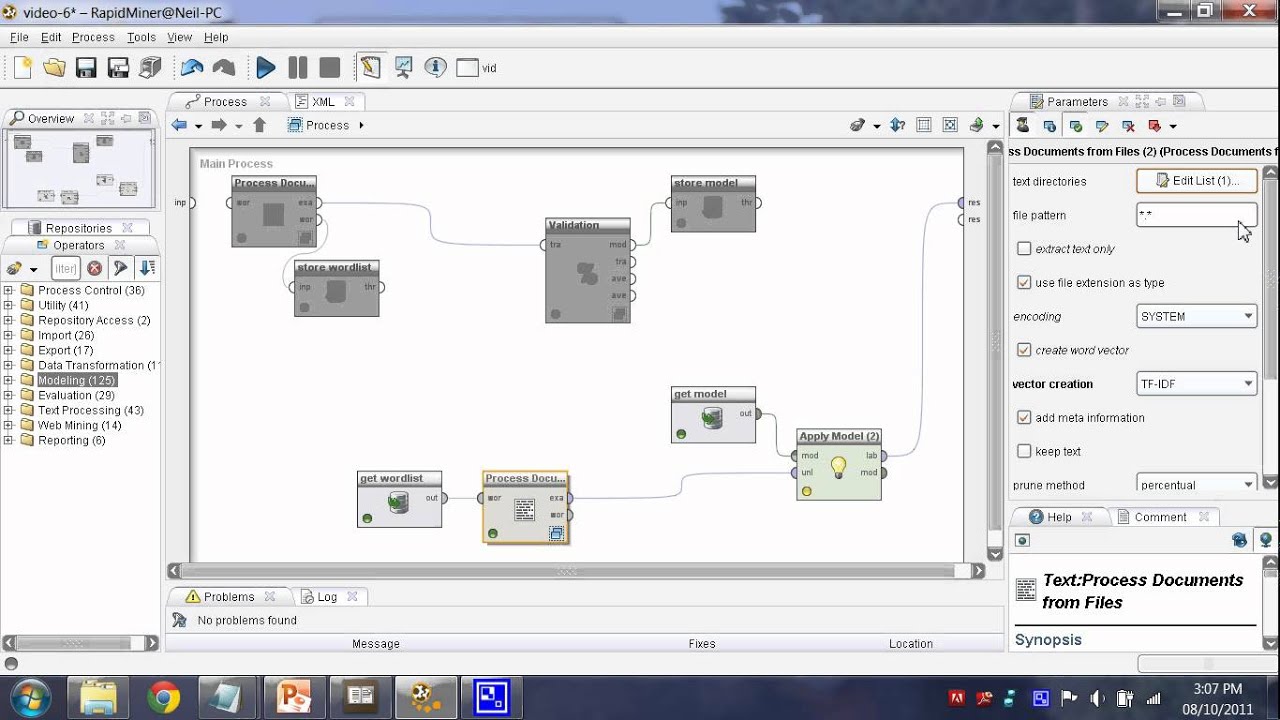Open the Tools menu
Screen dimensions: 1280x720
[x=141, y=37]
